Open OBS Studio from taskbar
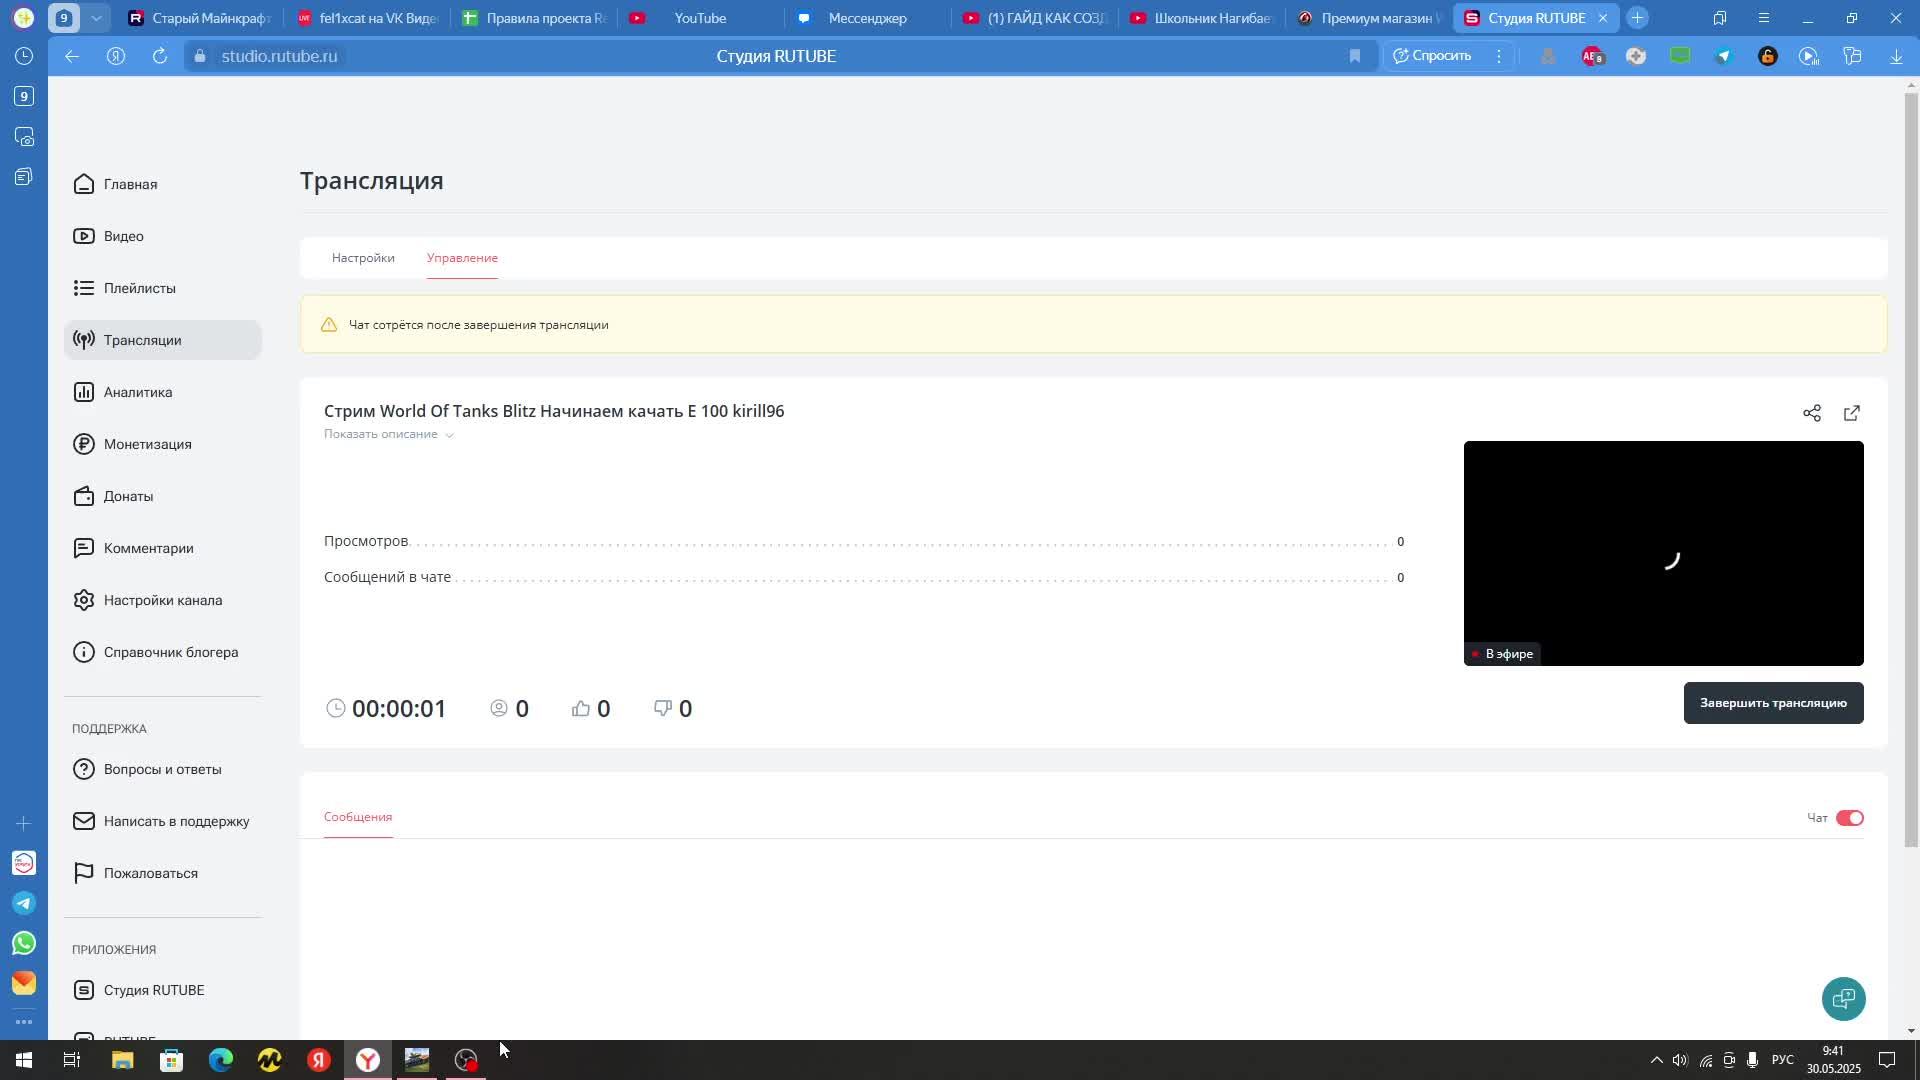 point(466,1060)
